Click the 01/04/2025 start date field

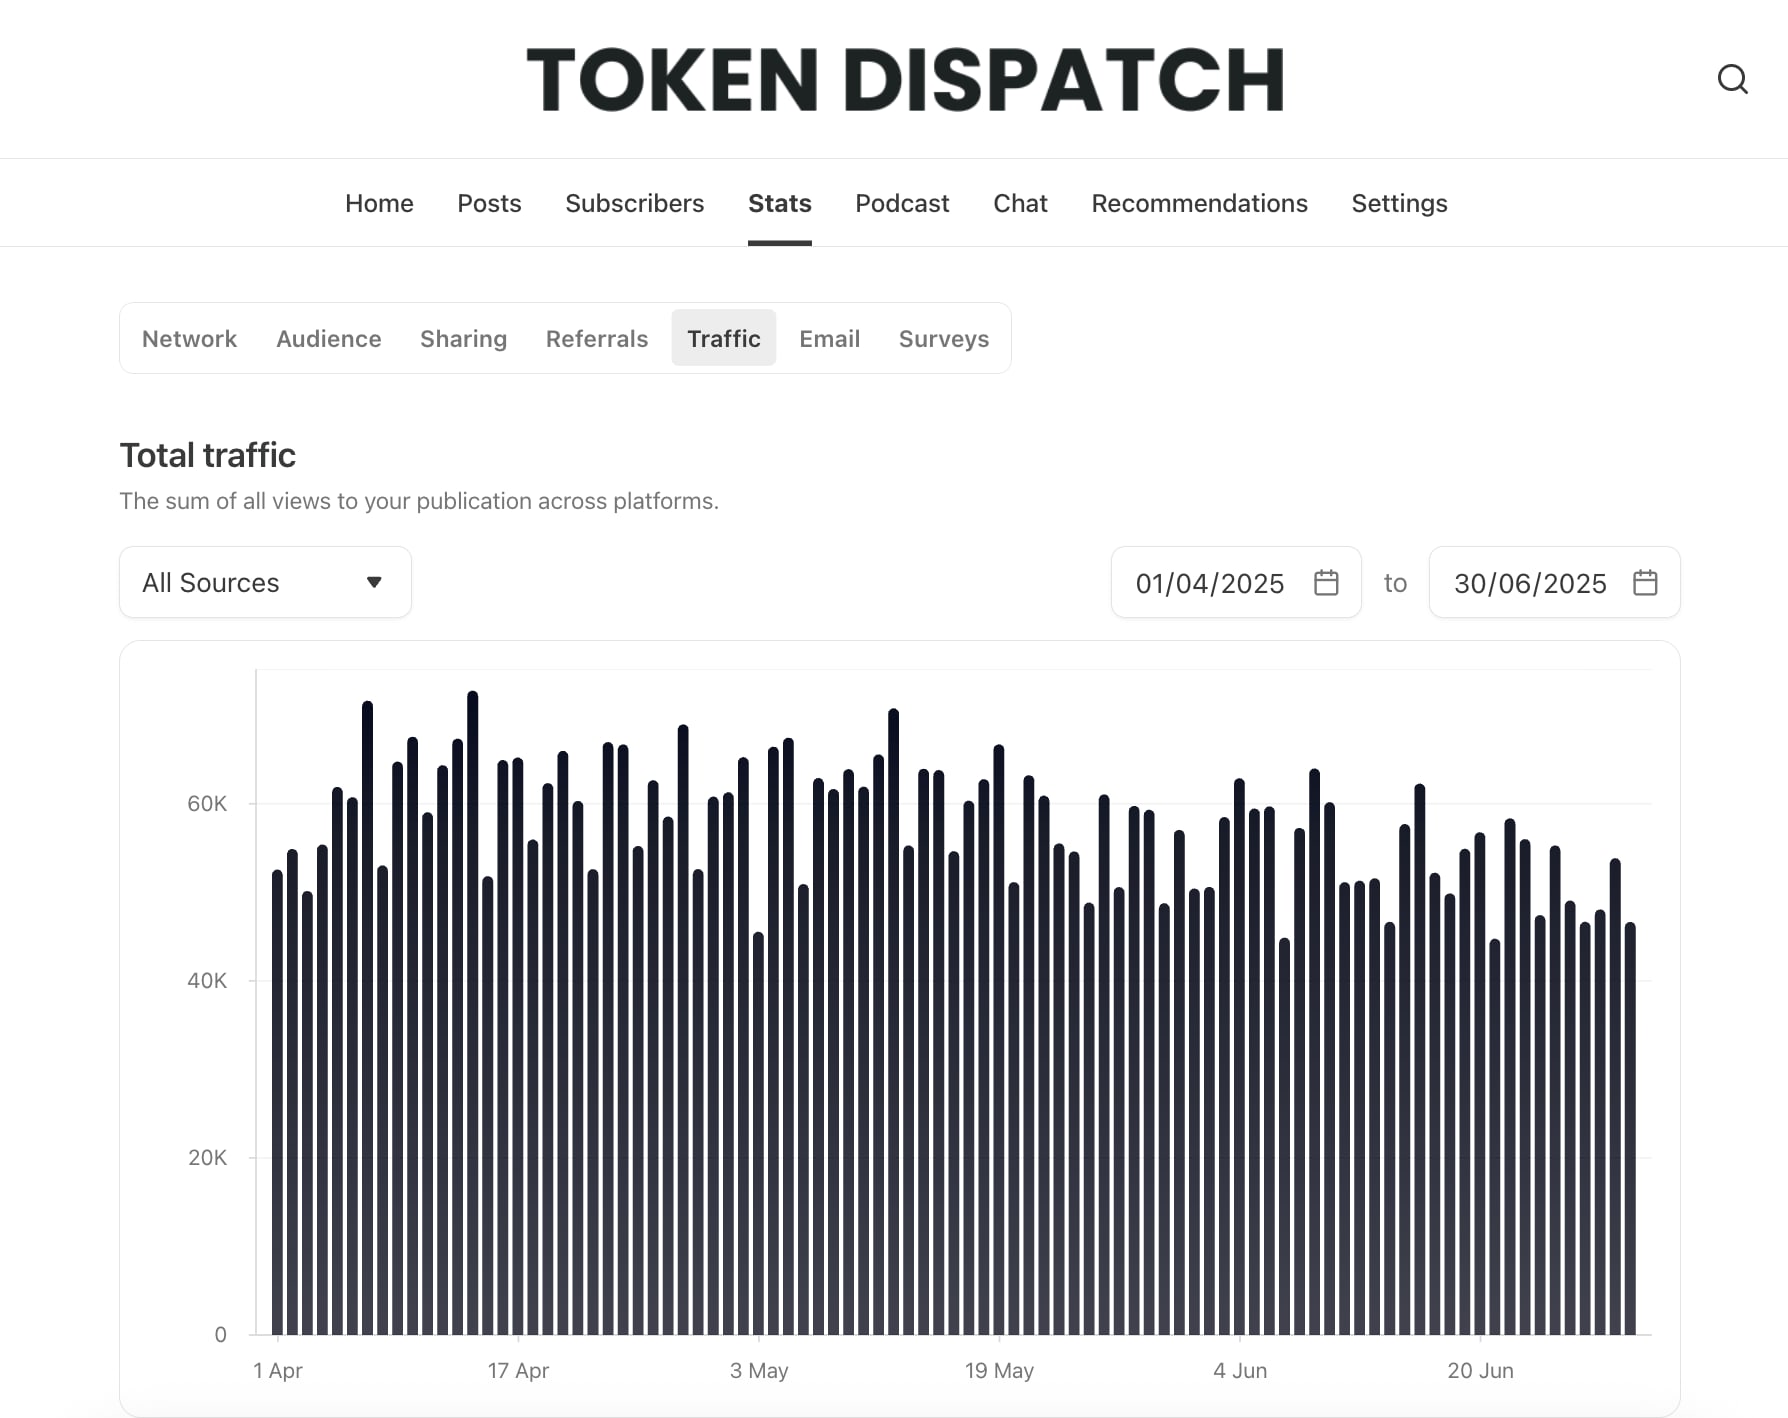click(x=1236, y=582)
